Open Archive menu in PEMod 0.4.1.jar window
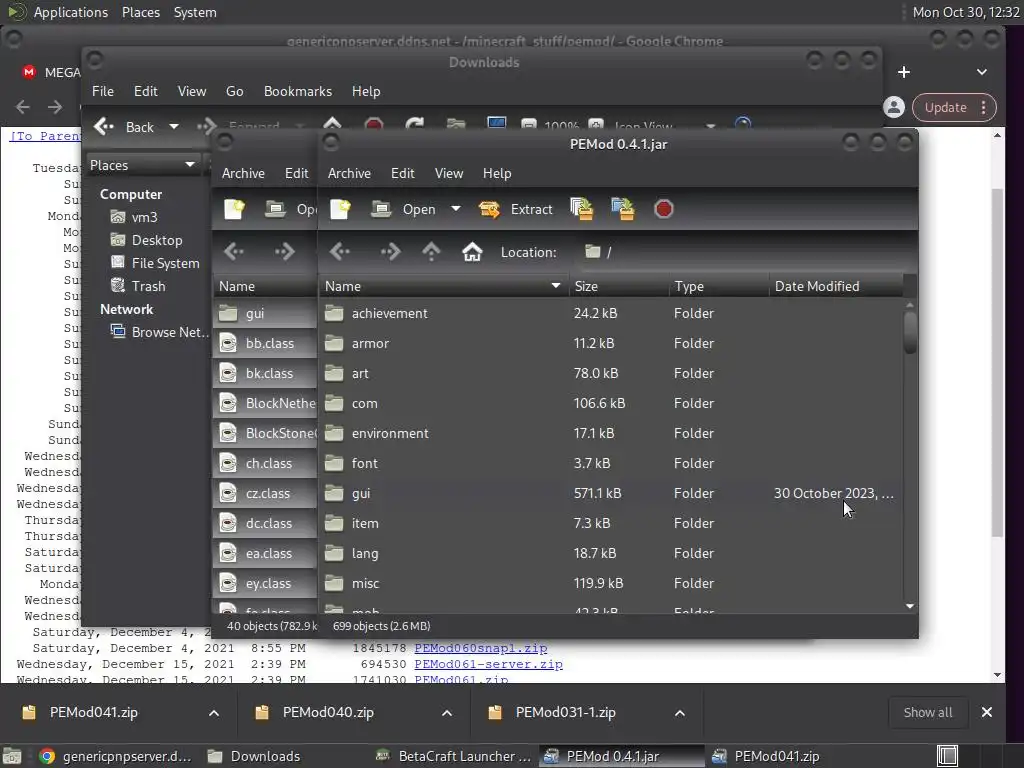The width and height of the screenshot is (1024, 768). click(349, 173)
